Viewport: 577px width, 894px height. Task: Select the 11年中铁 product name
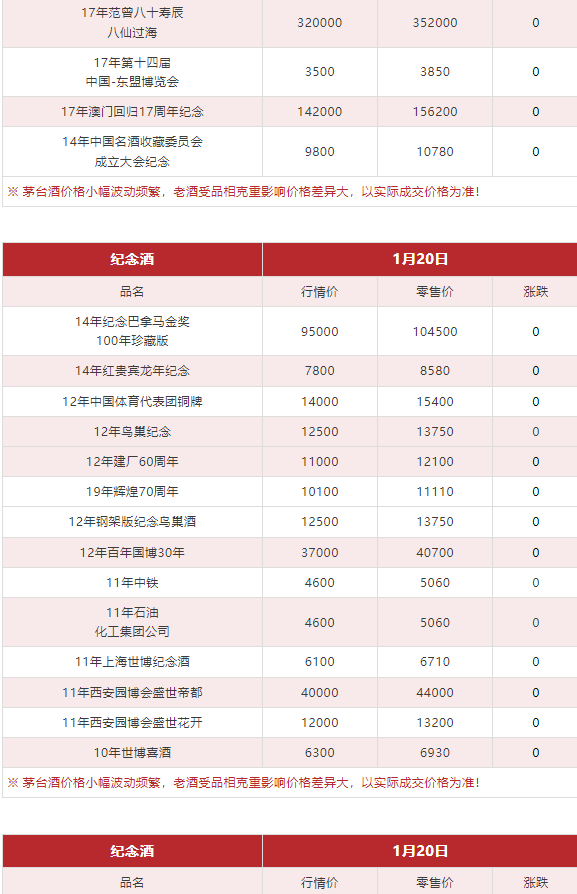pos(132,583)
